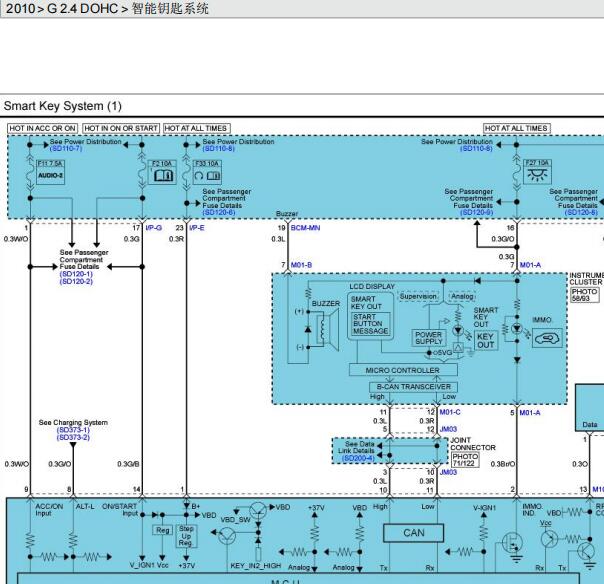The width and height of the screenshot is (604, 584).
Task: Click the 0.3Br/O wire label
Action: [502, 464]
